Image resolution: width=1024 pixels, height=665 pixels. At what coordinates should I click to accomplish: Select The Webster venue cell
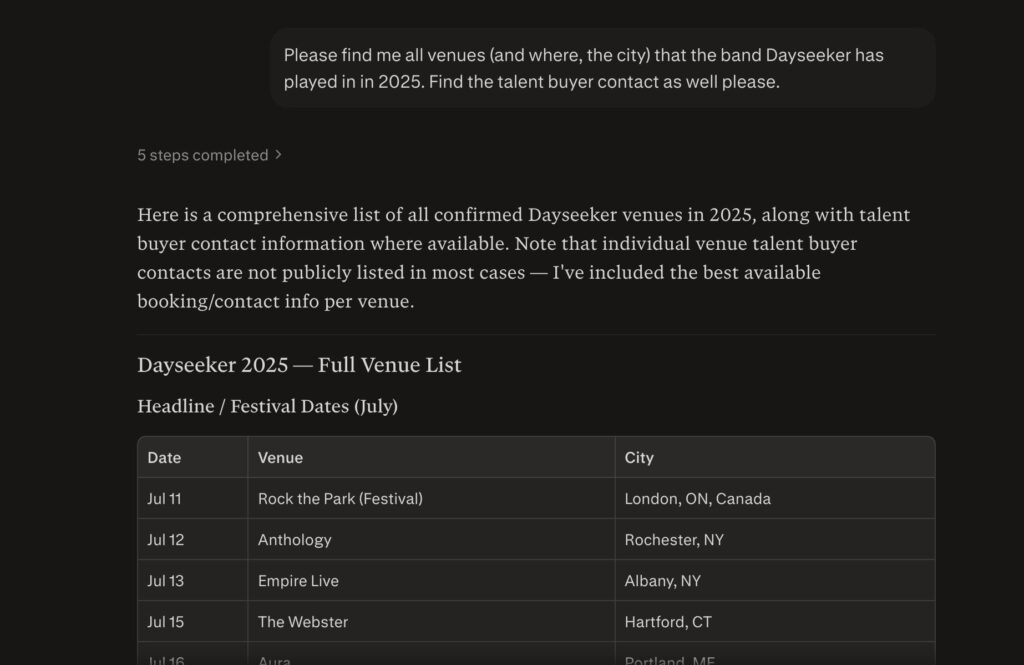pos(303,622)
